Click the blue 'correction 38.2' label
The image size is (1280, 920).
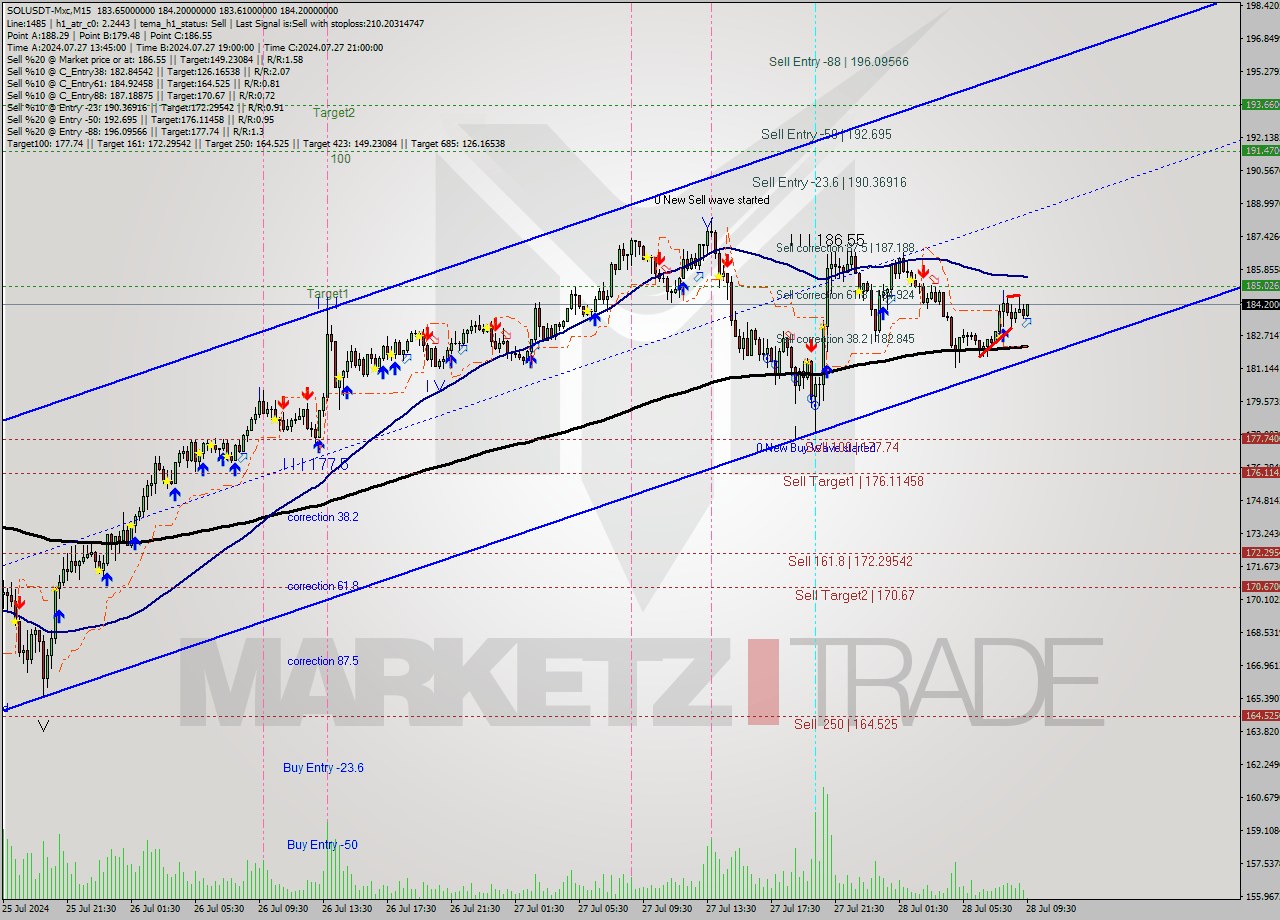(322, 517)
